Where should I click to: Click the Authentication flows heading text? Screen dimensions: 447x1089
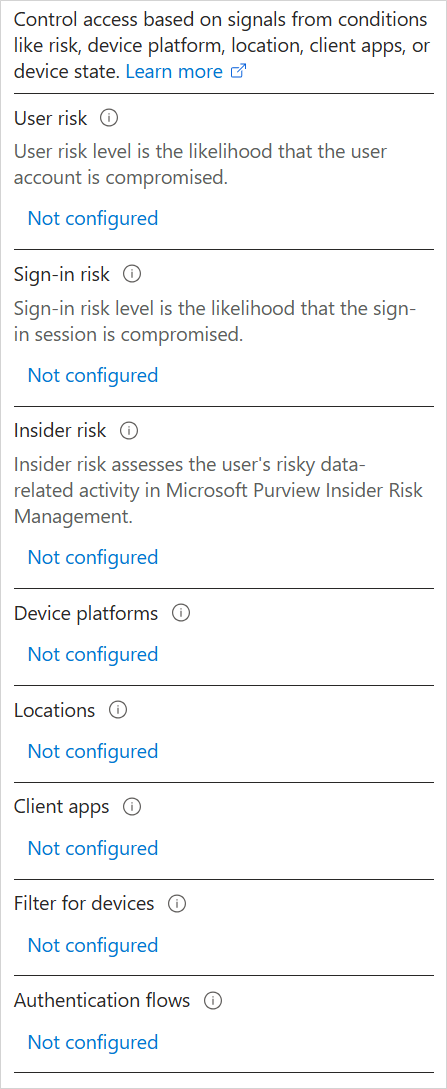(102, 1001)
